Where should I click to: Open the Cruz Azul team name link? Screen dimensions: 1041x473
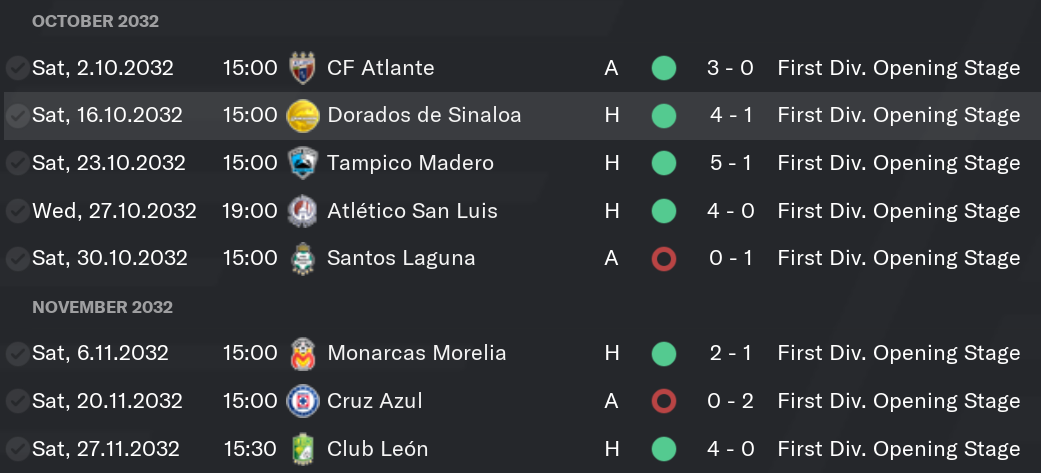click(x=375, y=401)
